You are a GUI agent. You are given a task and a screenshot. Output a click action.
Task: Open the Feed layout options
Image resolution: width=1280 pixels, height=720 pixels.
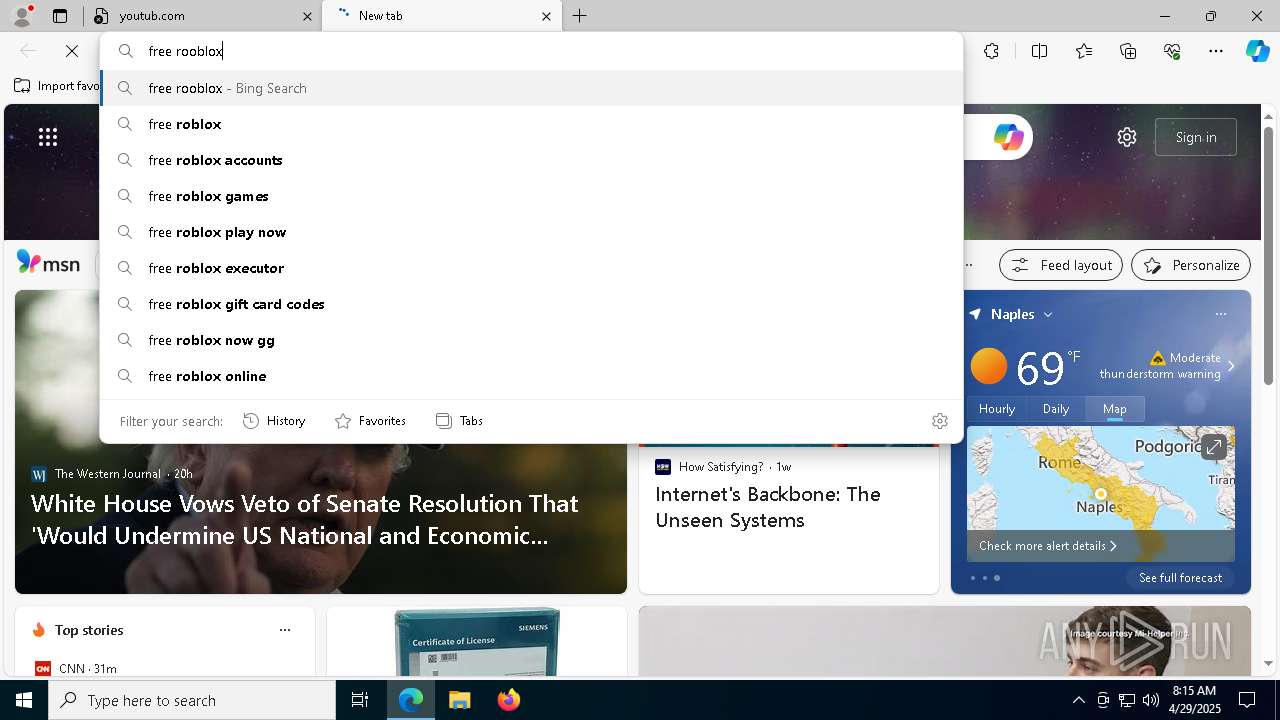(x=1061, y=265)
